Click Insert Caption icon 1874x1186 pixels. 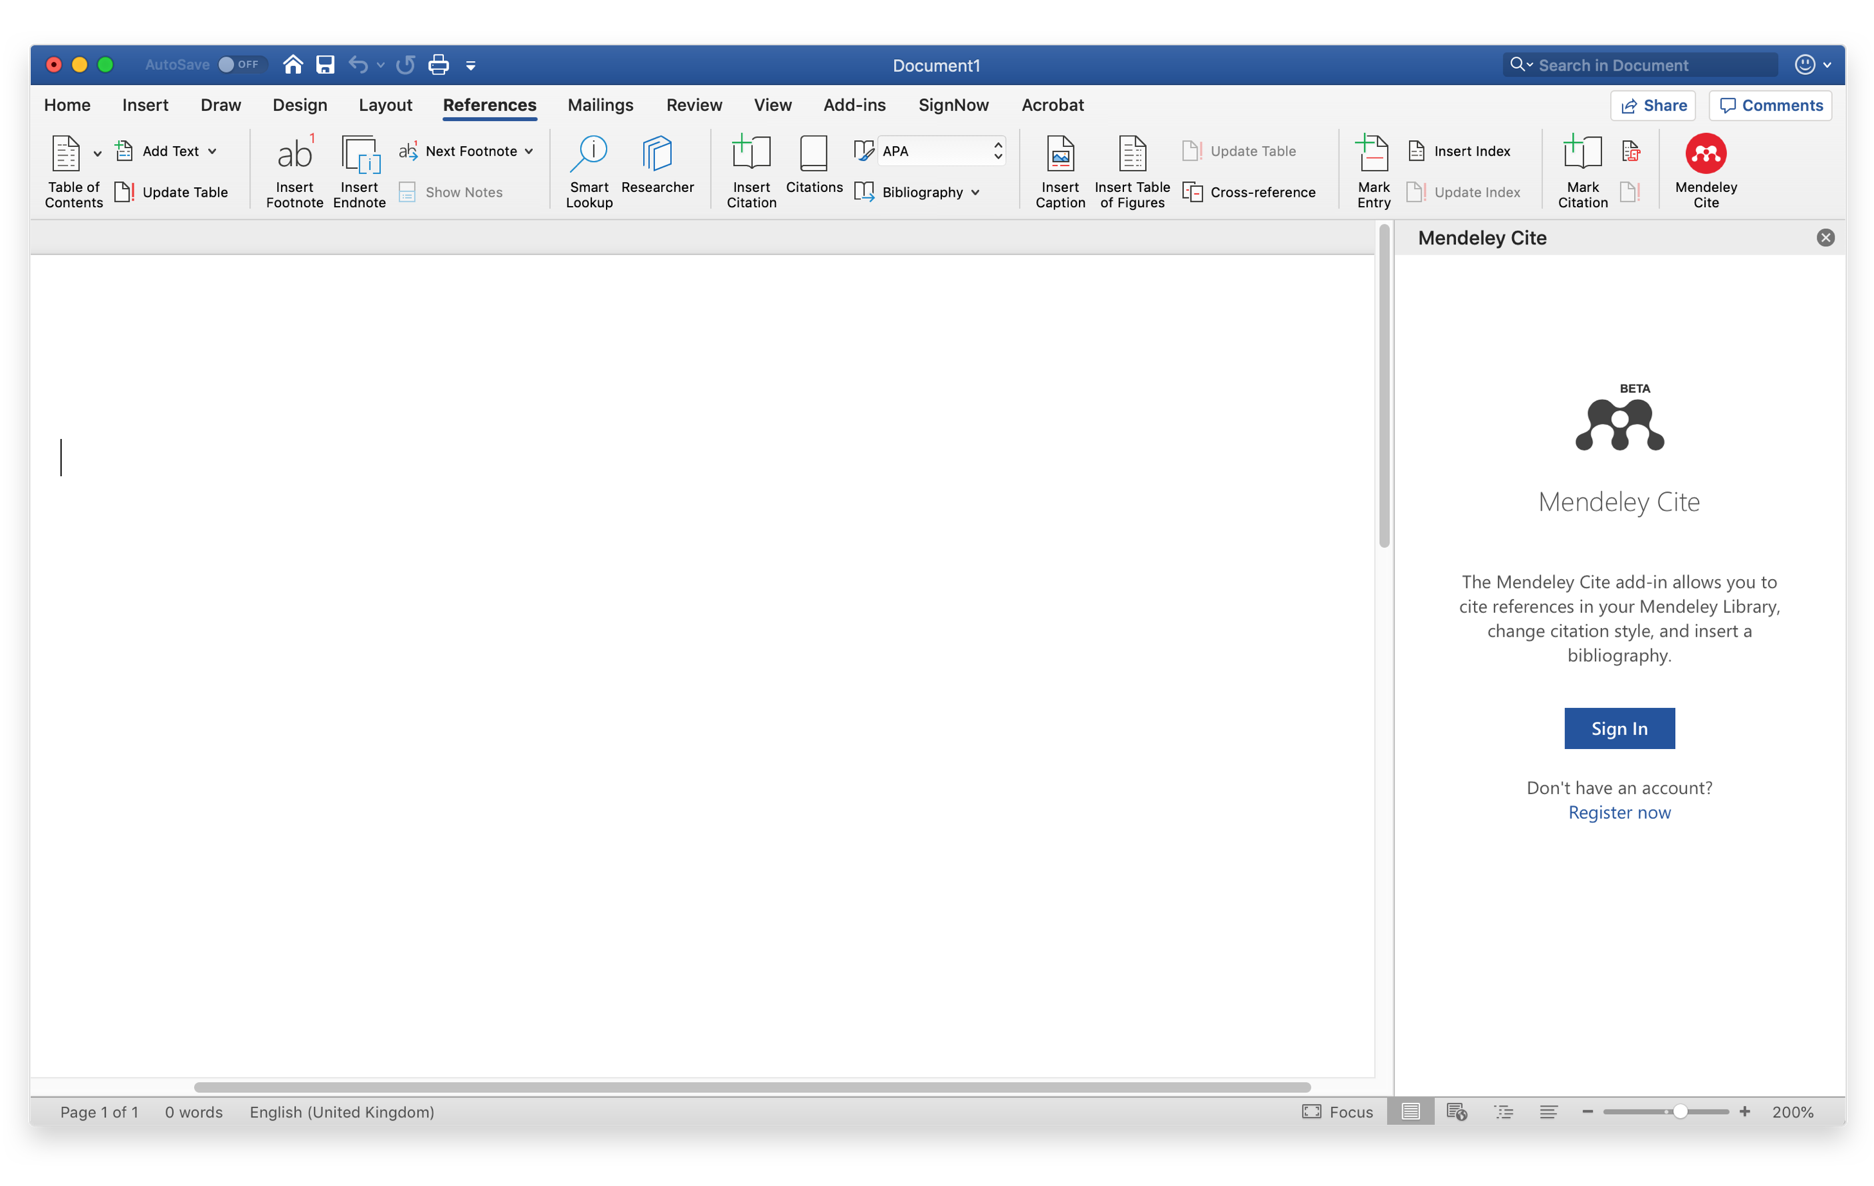(x=1060, y=155)
